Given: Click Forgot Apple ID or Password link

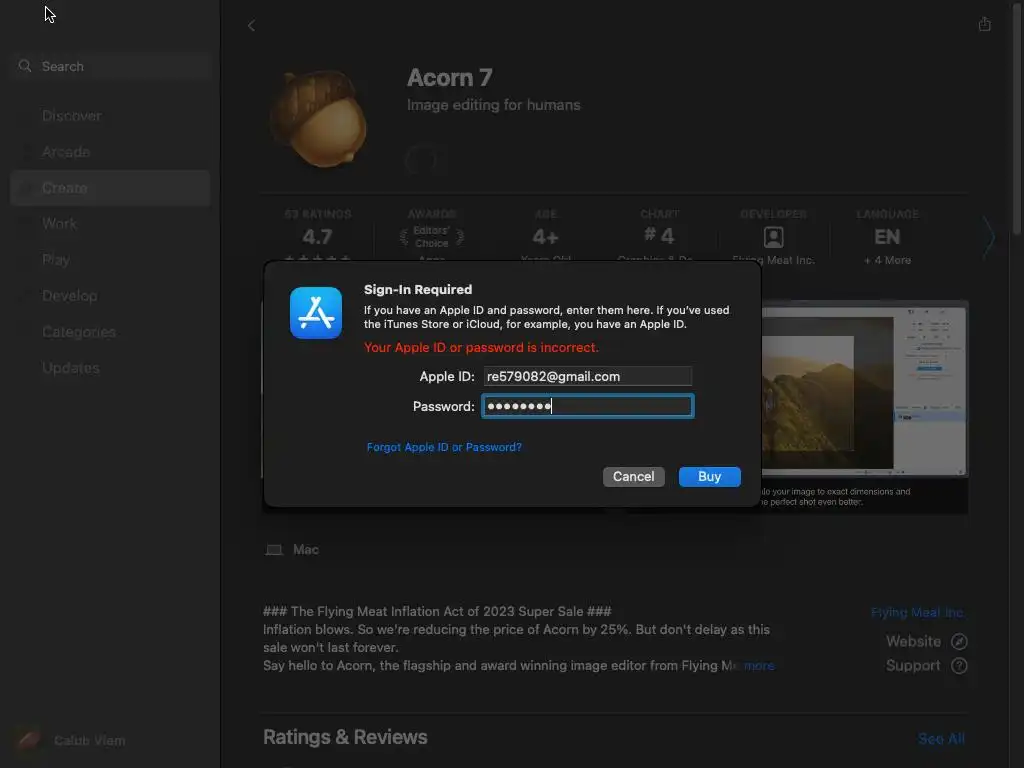Looking at the screenshot, I should [x=444, y=447].
